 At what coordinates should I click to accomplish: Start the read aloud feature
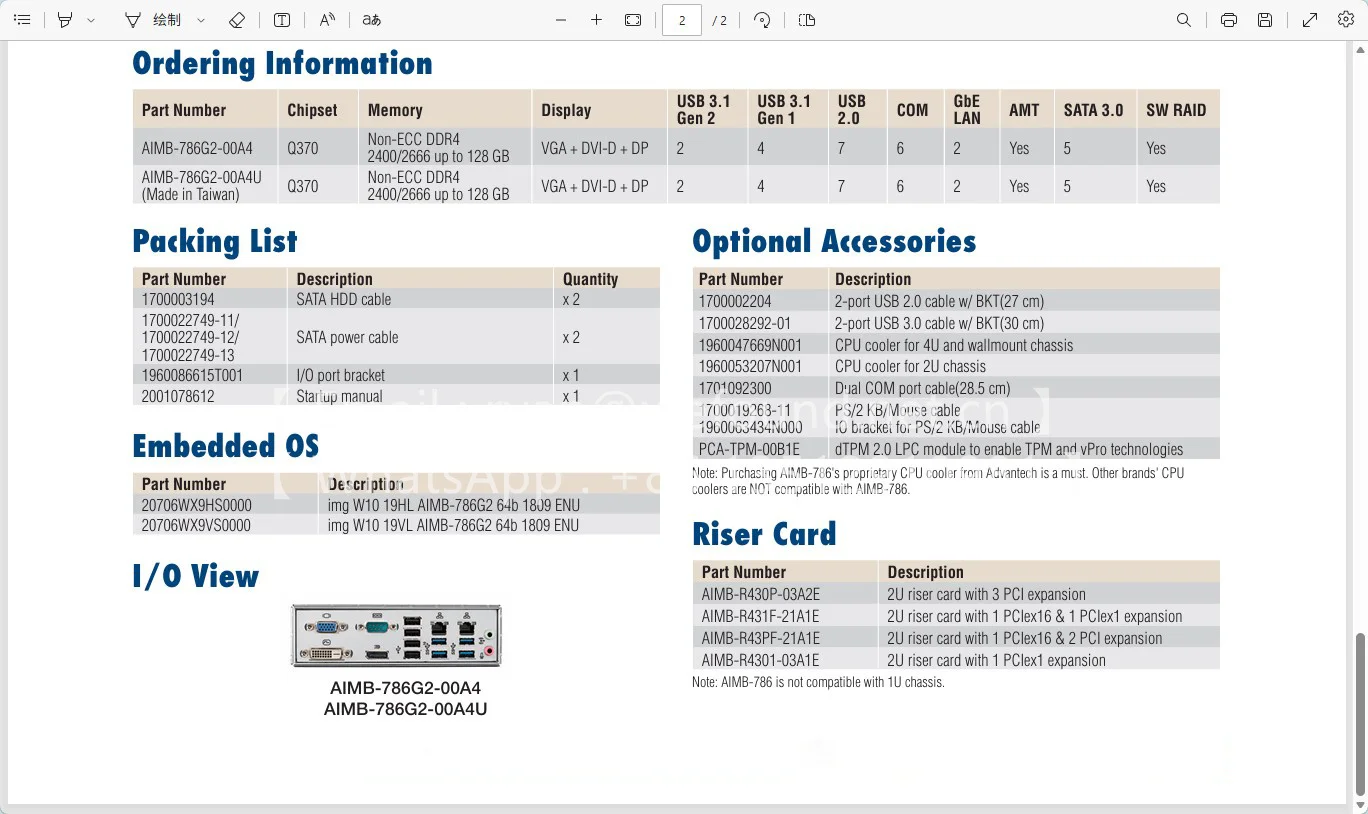click(x=327, y=20)
